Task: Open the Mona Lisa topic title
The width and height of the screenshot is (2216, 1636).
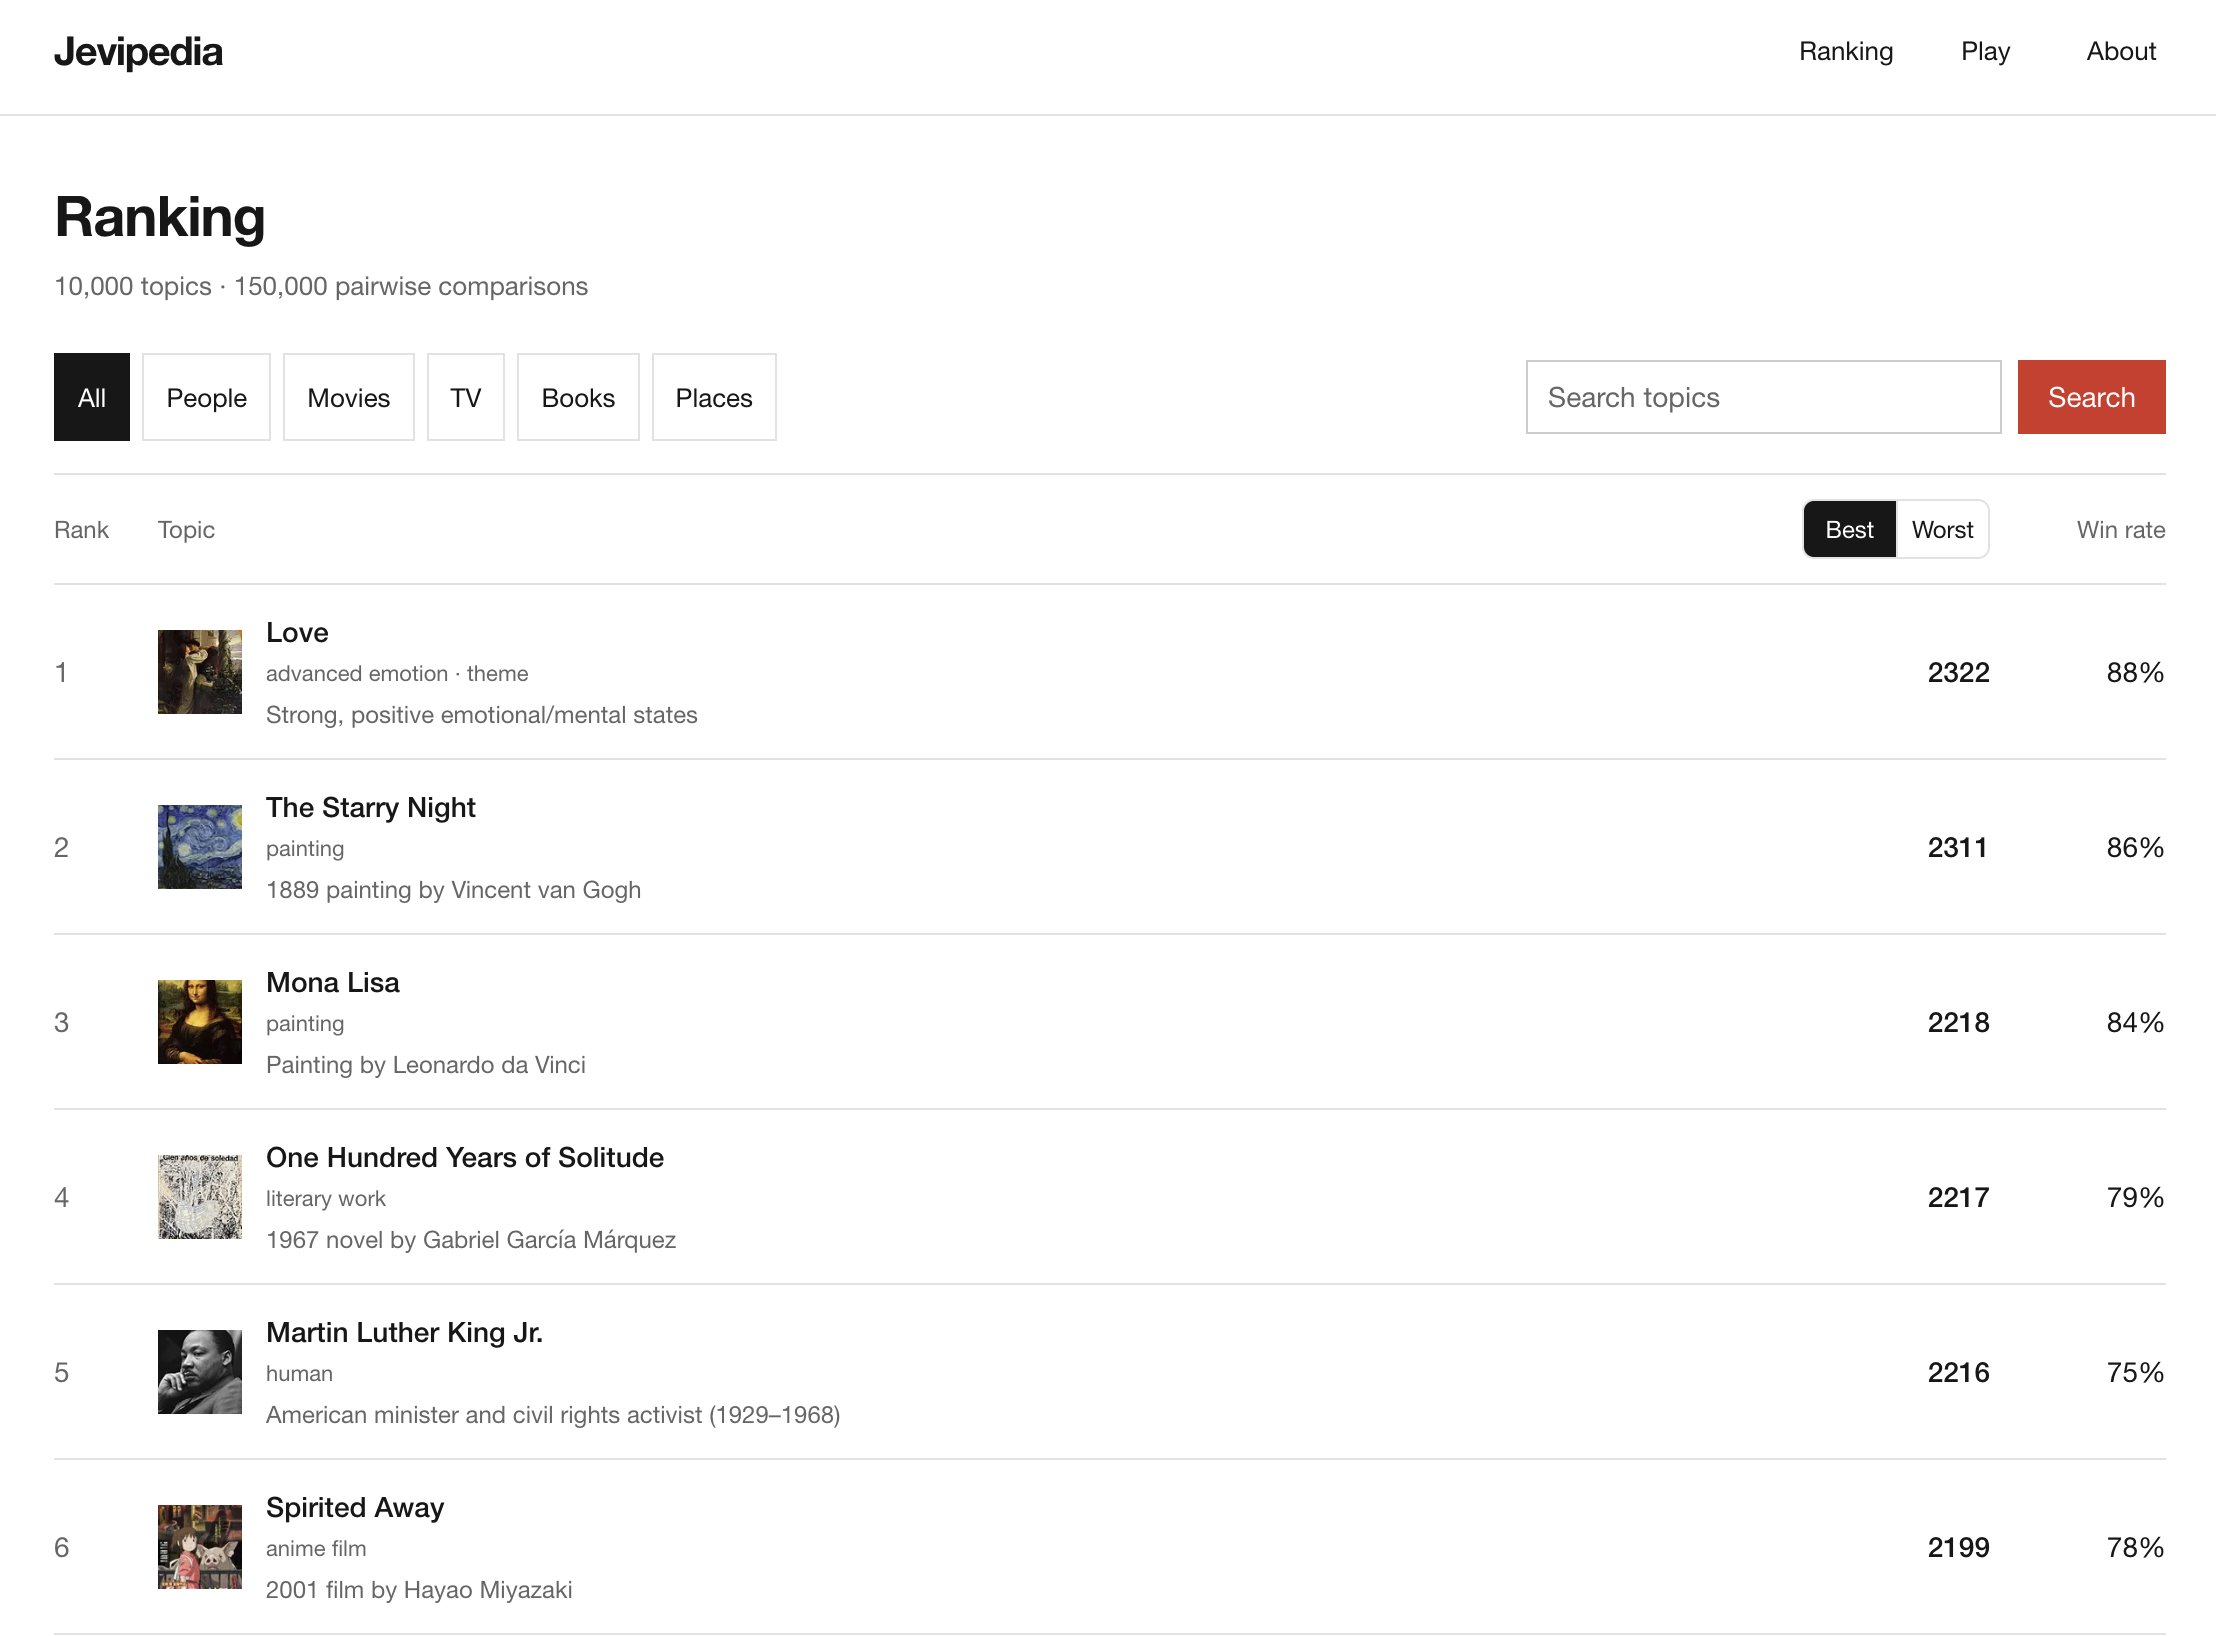Action: tap(332, 982)
